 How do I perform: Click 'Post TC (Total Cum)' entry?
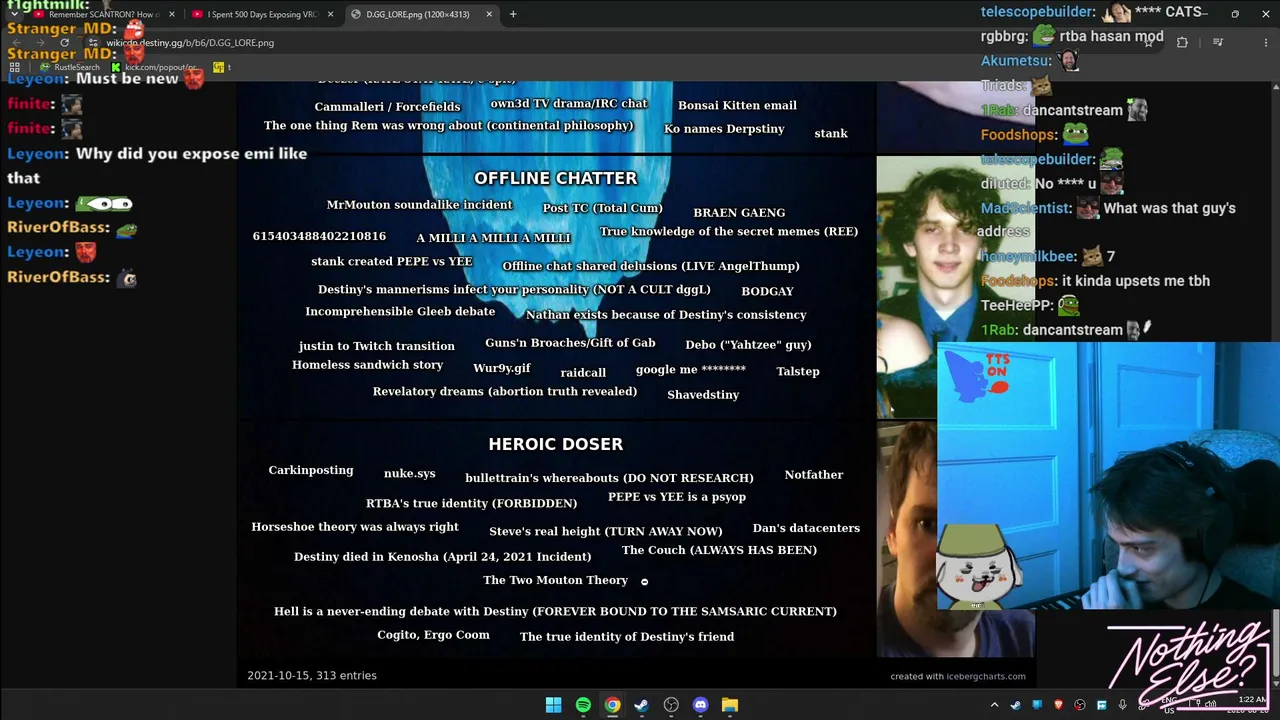602,208
